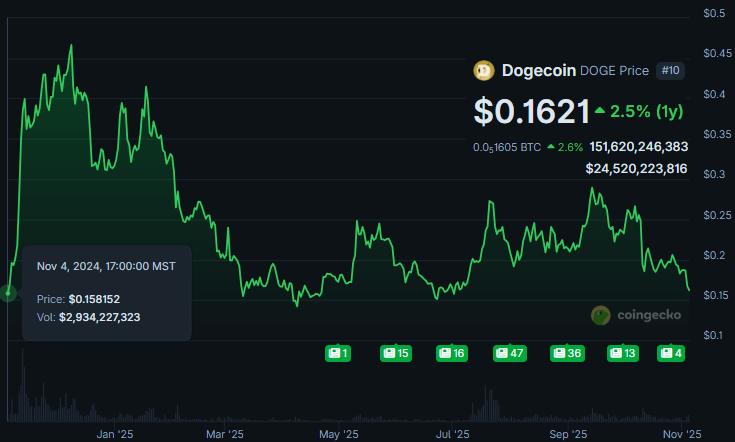
Task: Open the news marker labeled 4
Action: point(670,353)
